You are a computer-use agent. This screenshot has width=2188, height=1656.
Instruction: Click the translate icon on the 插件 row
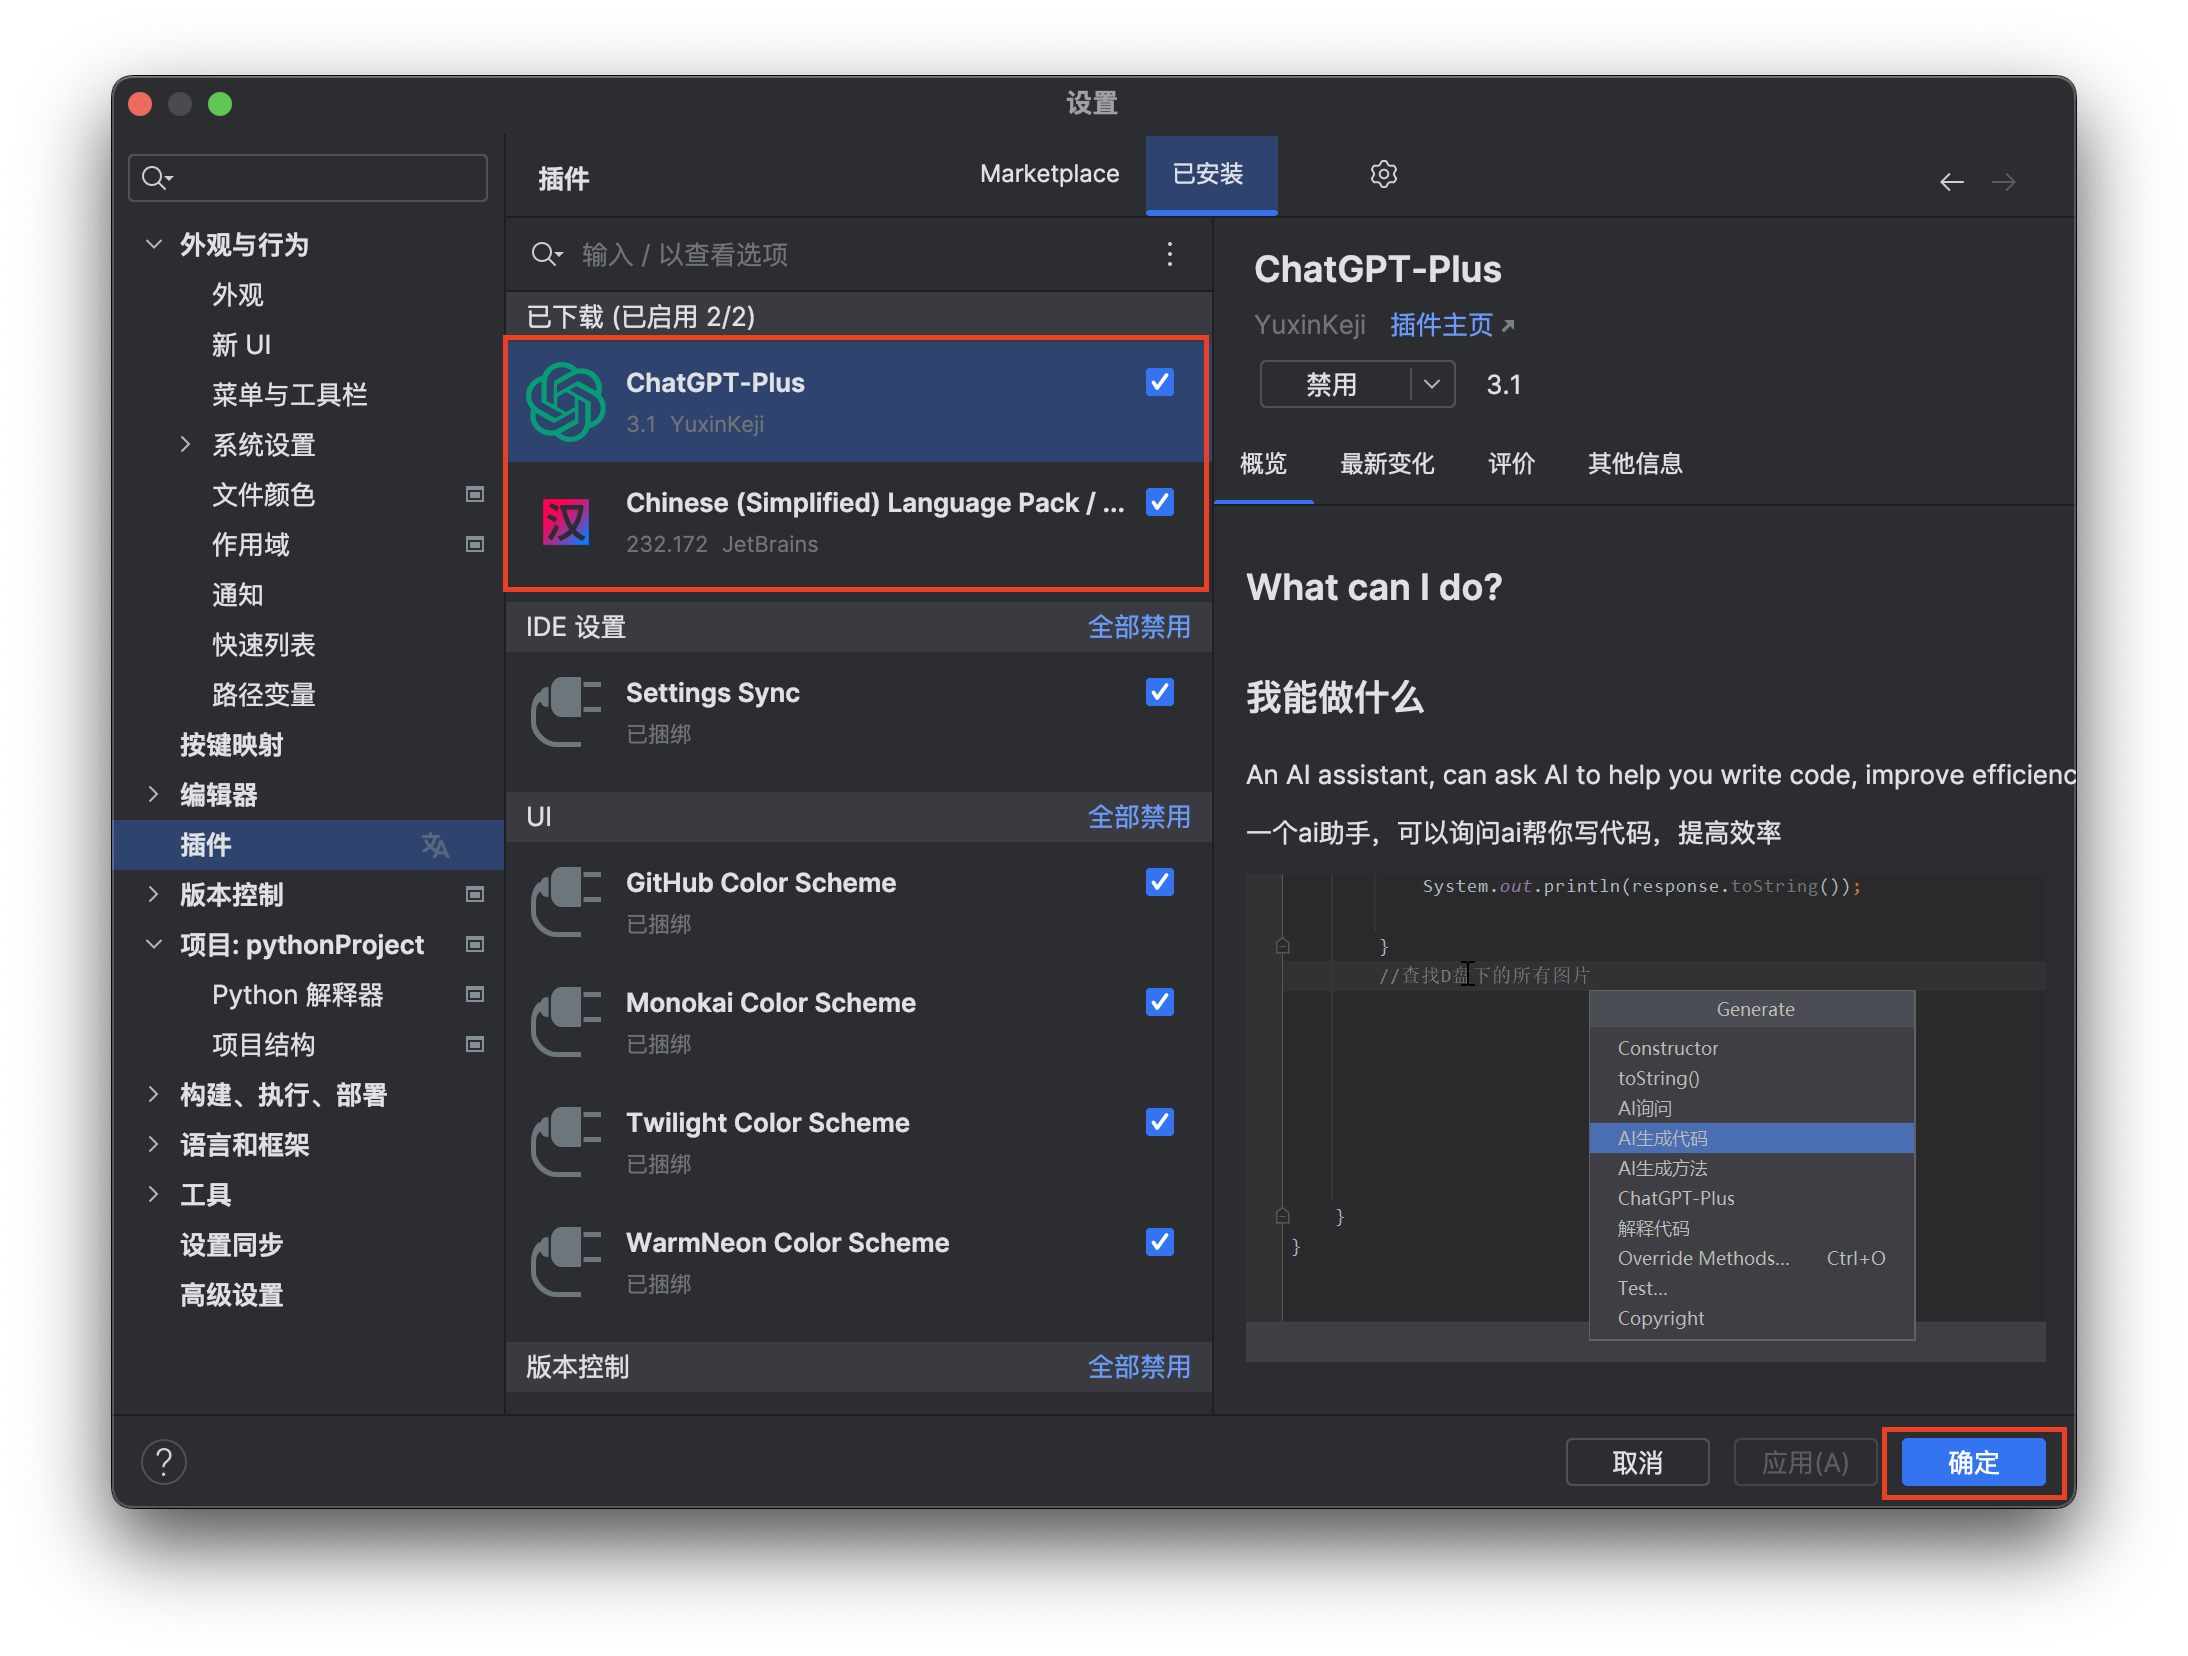tap(435, 845)
